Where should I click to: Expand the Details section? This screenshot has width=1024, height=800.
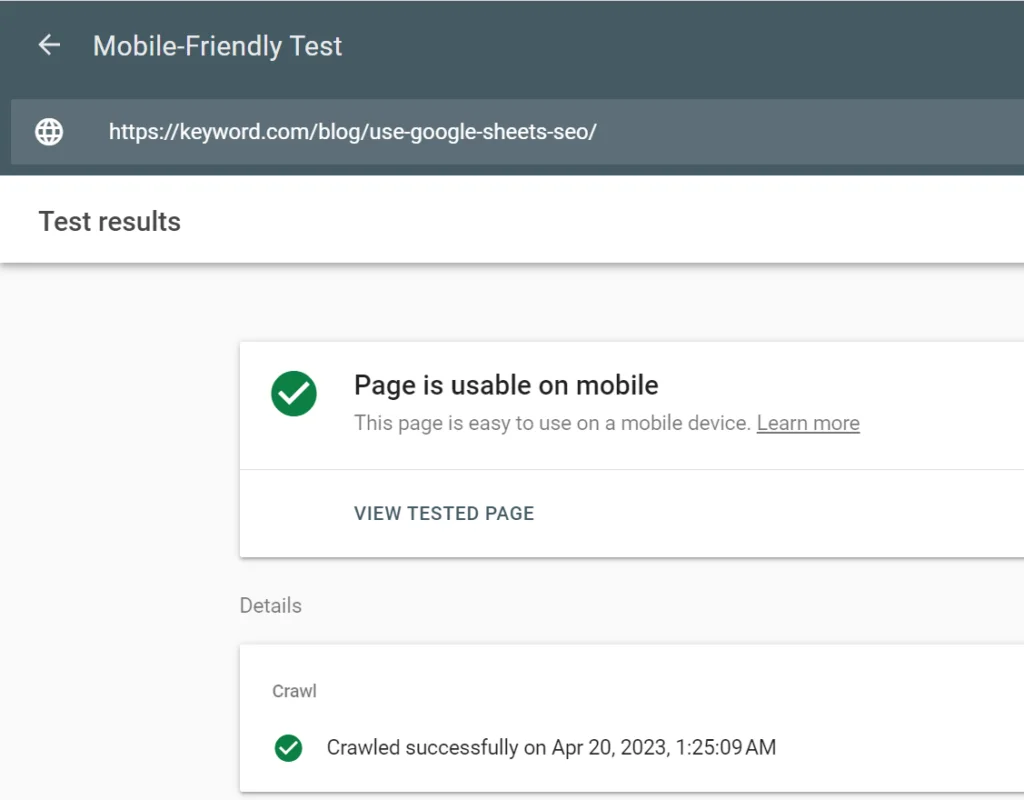270,605
